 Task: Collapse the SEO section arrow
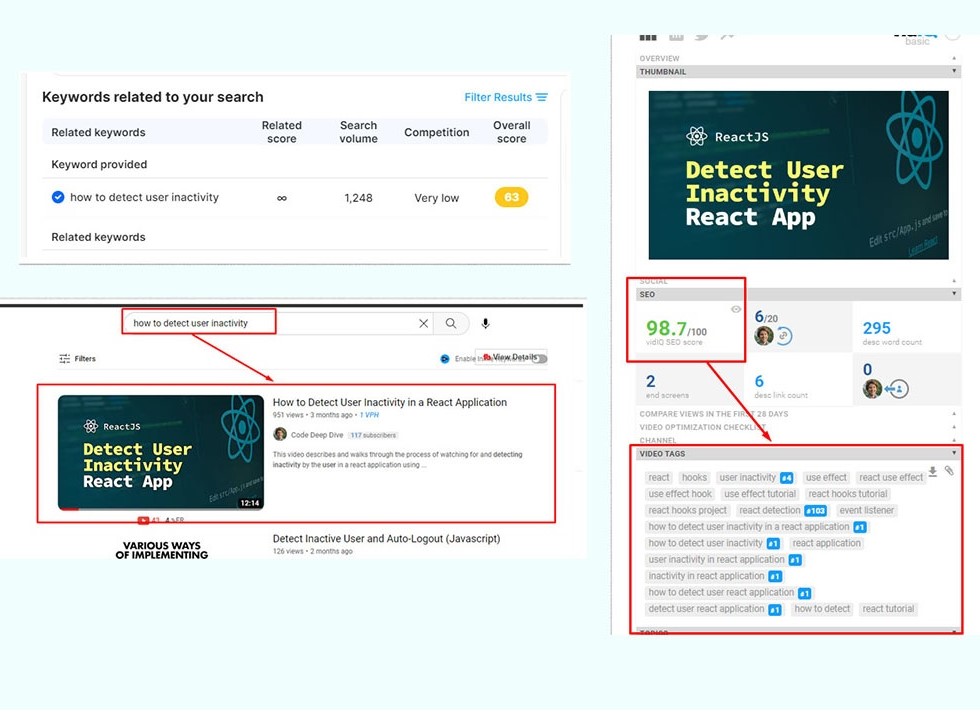(954, 293)
